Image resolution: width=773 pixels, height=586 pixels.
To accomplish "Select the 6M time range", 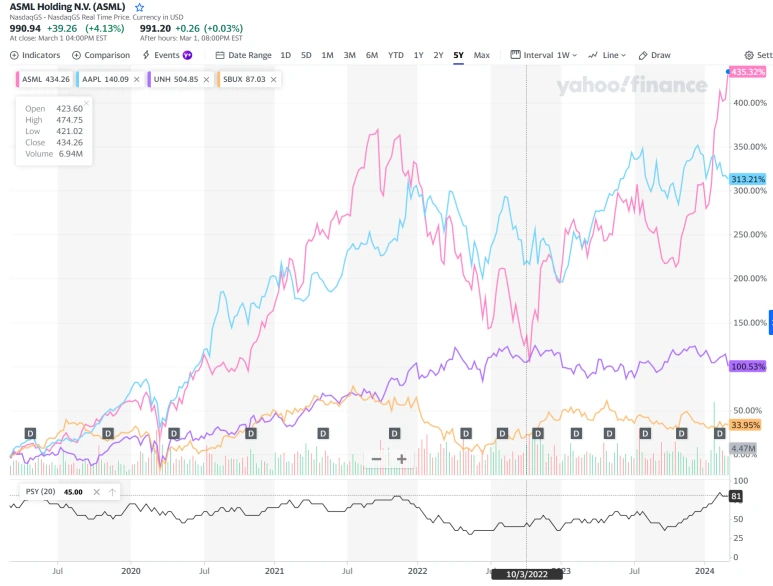I will pyautogui.click(x=372, y=55).
